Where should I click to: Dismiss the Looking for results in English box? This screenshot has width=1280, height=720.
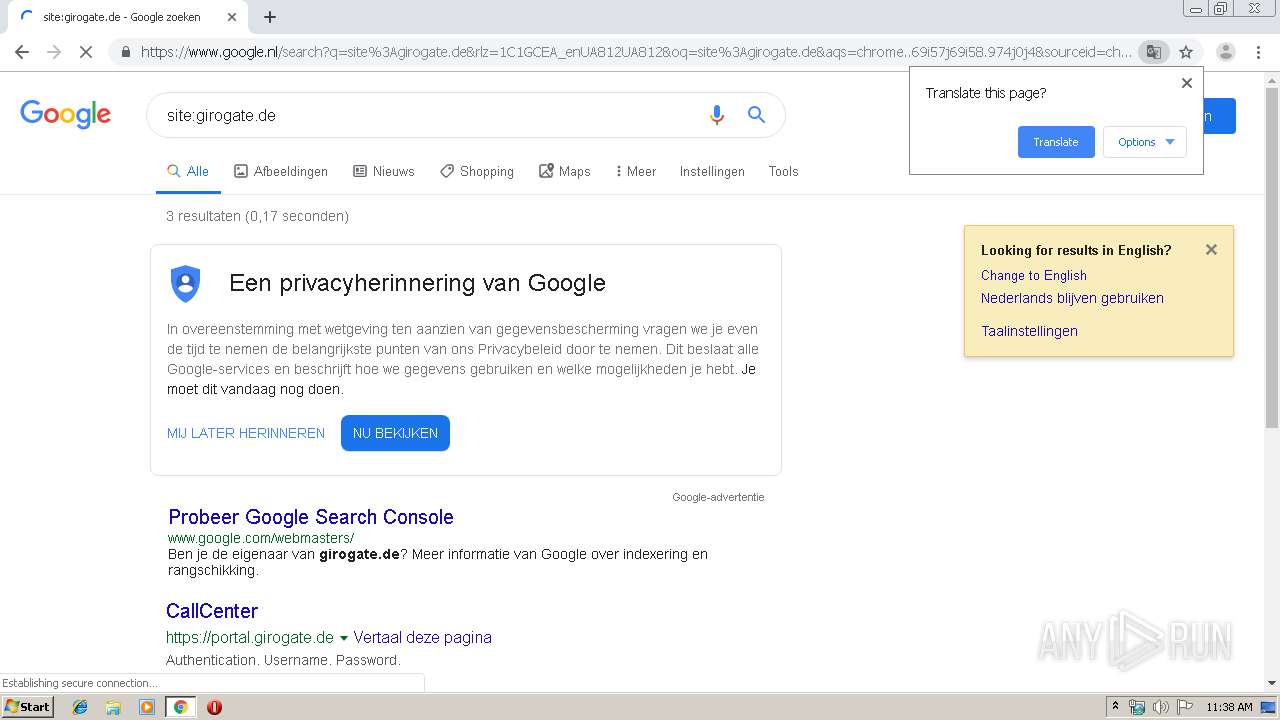pos(1211,250)
